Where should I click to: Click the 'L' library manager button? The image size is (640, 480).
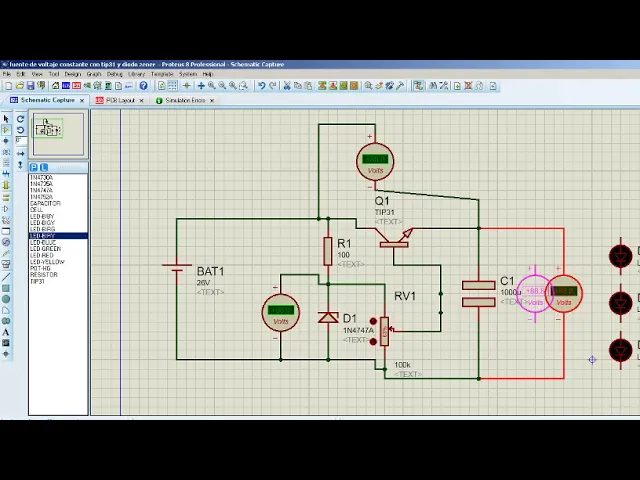44,167
